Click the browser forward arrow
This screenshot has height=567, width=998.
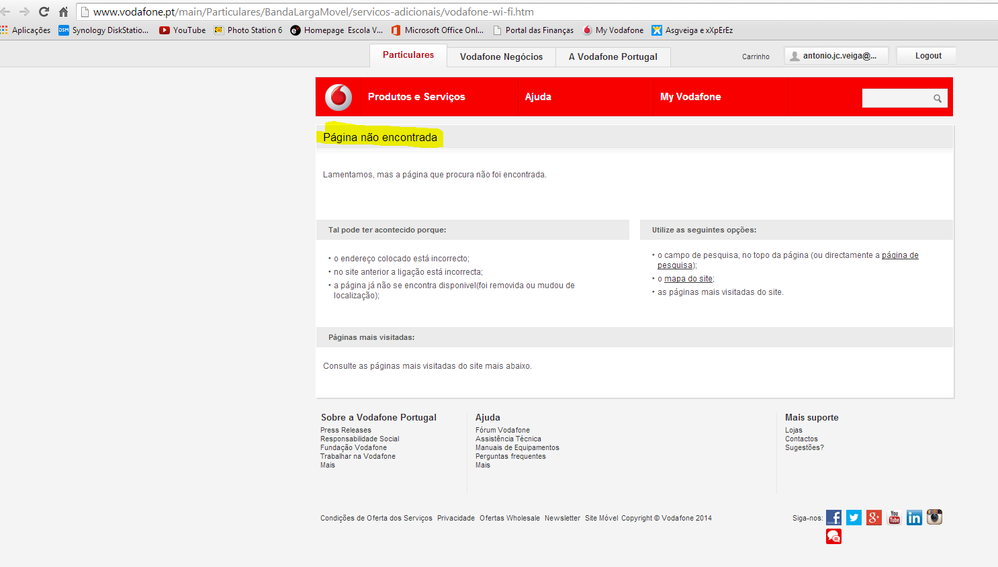[x=24, y=11]
